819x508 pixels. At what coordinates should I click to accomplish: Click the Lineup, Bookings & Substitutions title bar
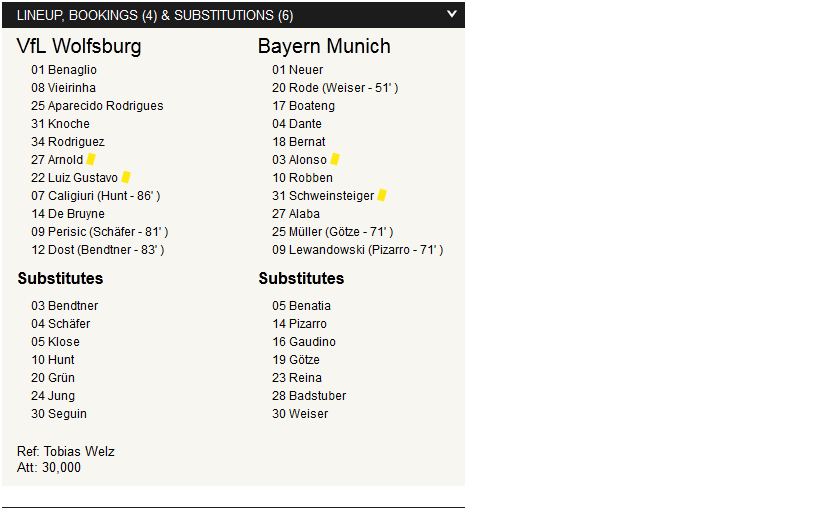click(233, 15)
